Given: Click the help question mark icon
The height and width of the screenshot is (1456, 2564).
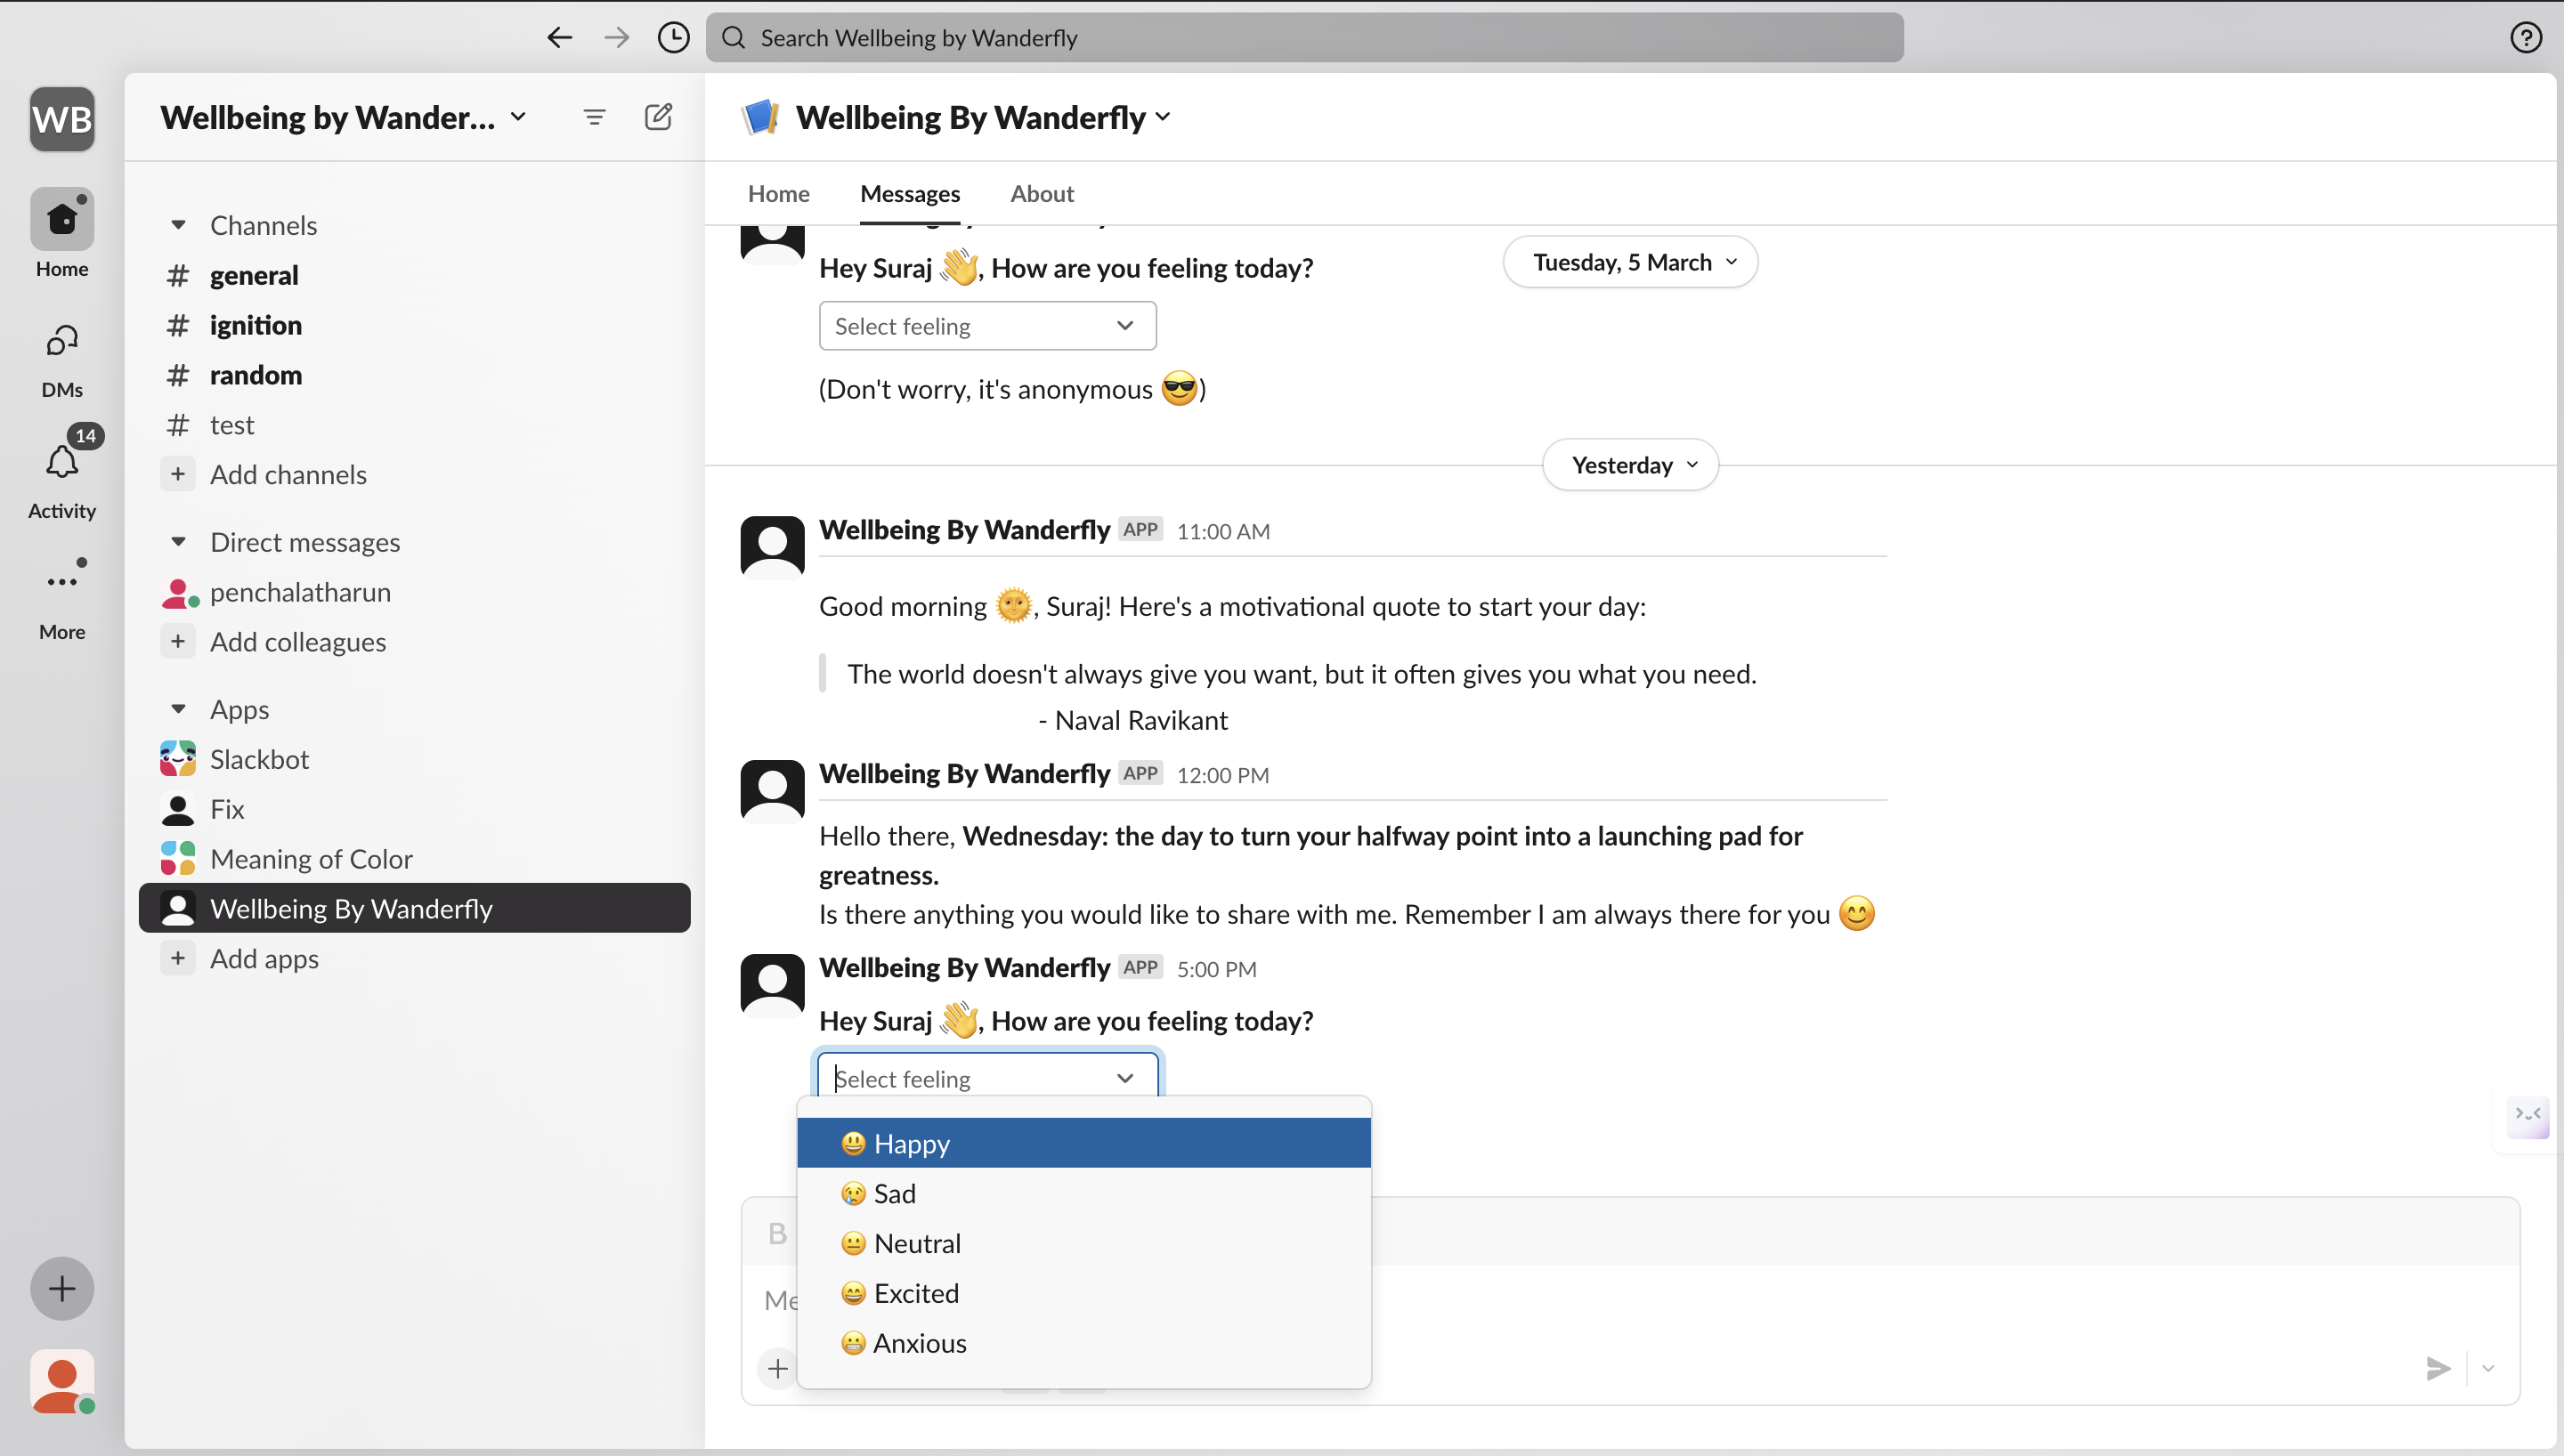Looking at the screenshot, I should 2526,38.
